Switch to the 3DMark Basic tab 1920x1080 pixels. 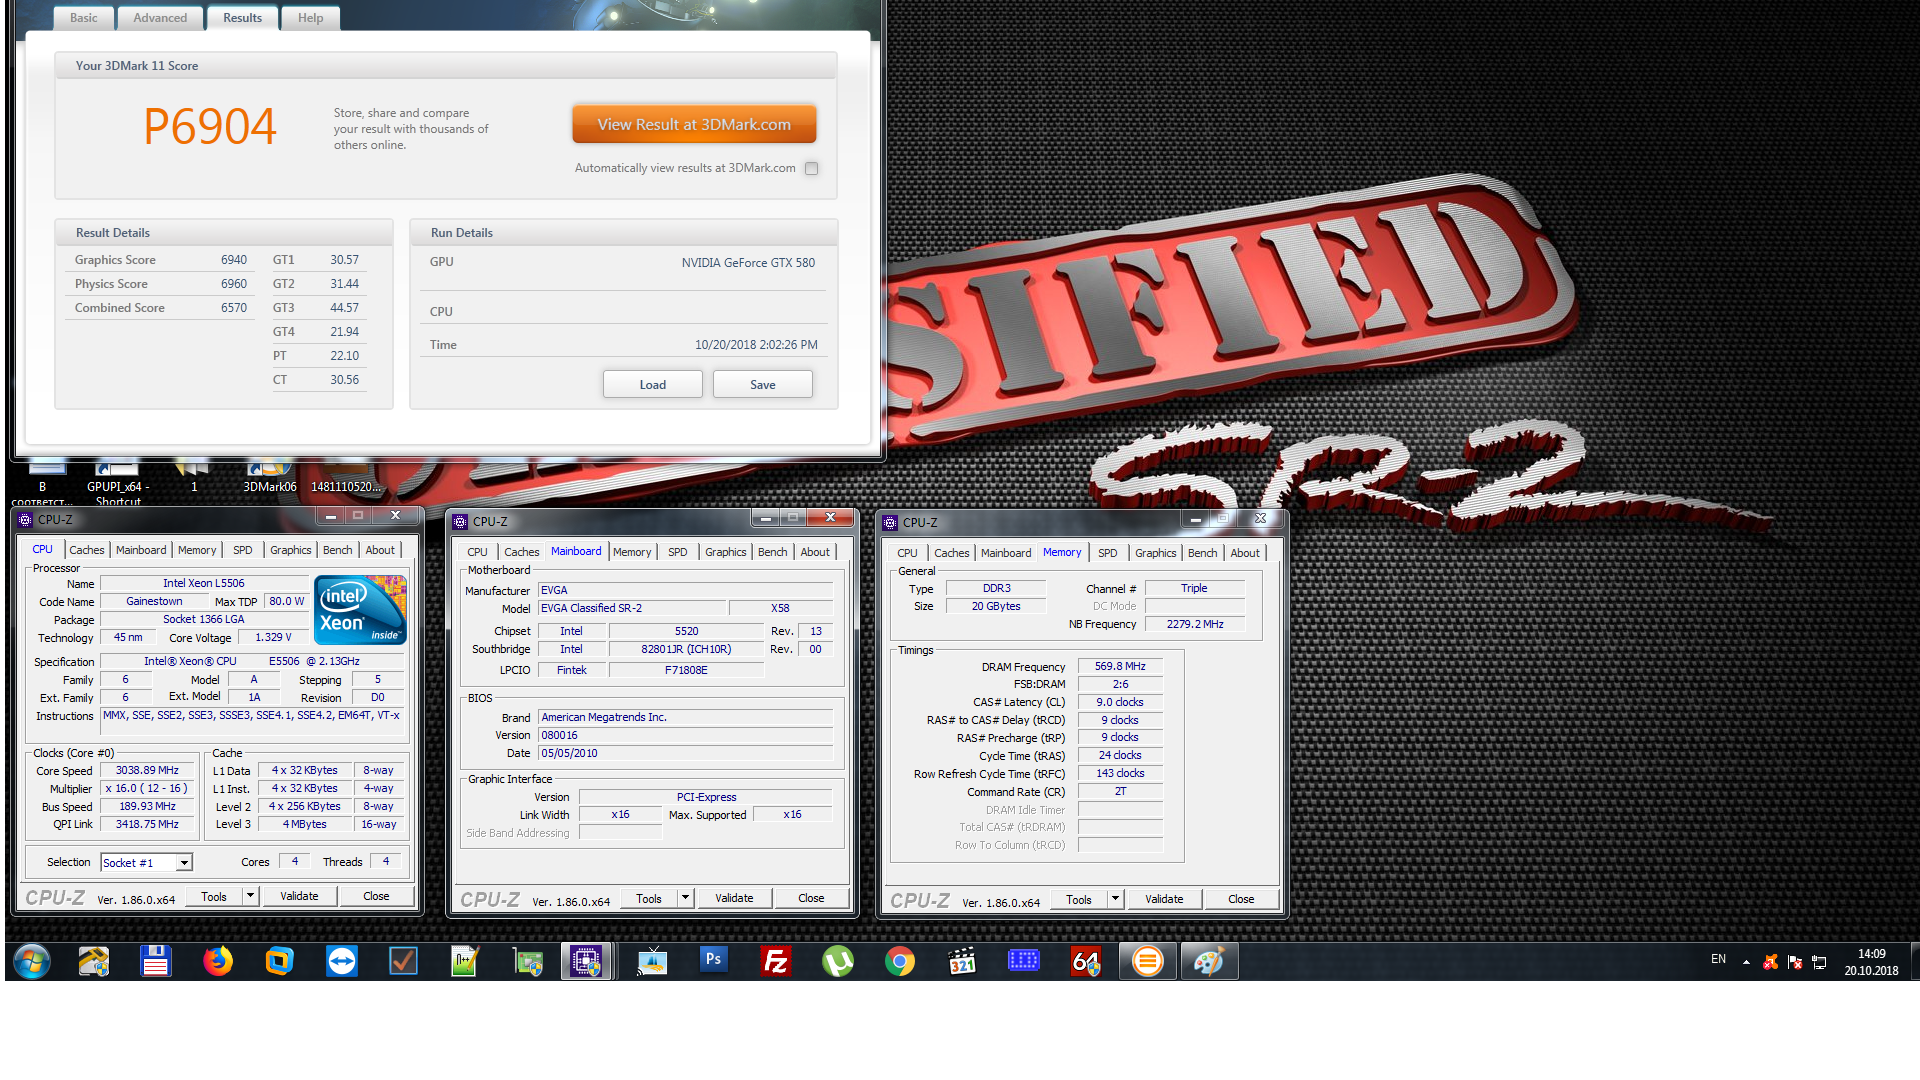[x=84, y=18]
